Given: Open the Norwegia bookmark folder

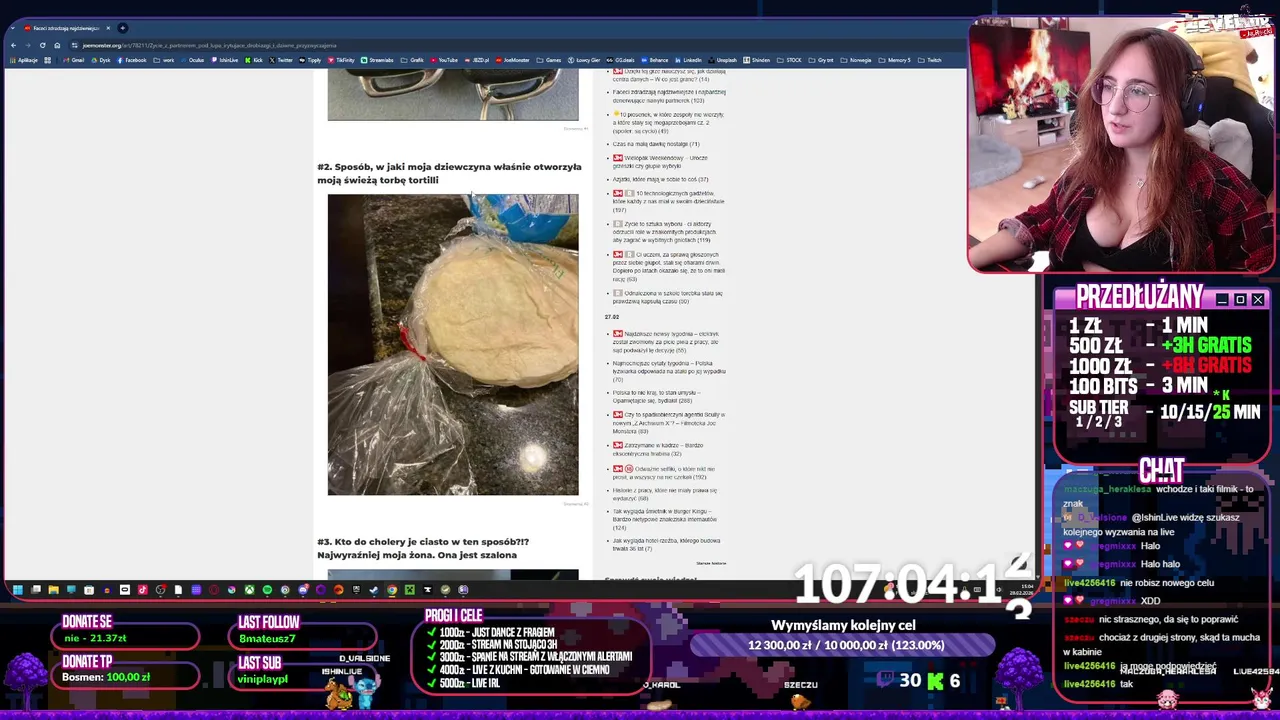Looking at the screenshot, I should (856, 60).
